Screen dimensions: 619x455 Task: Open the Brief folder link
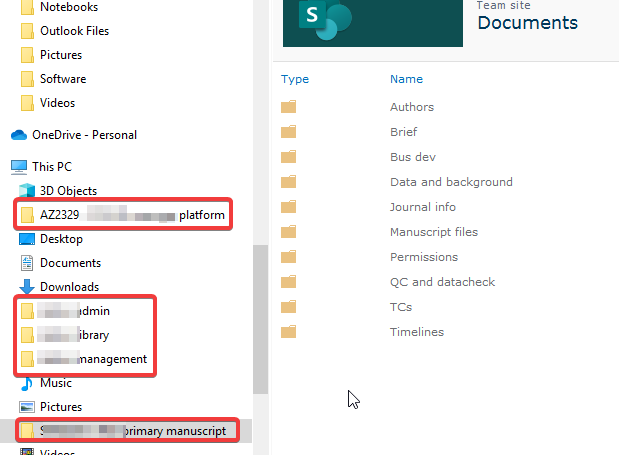coord(403,132)
